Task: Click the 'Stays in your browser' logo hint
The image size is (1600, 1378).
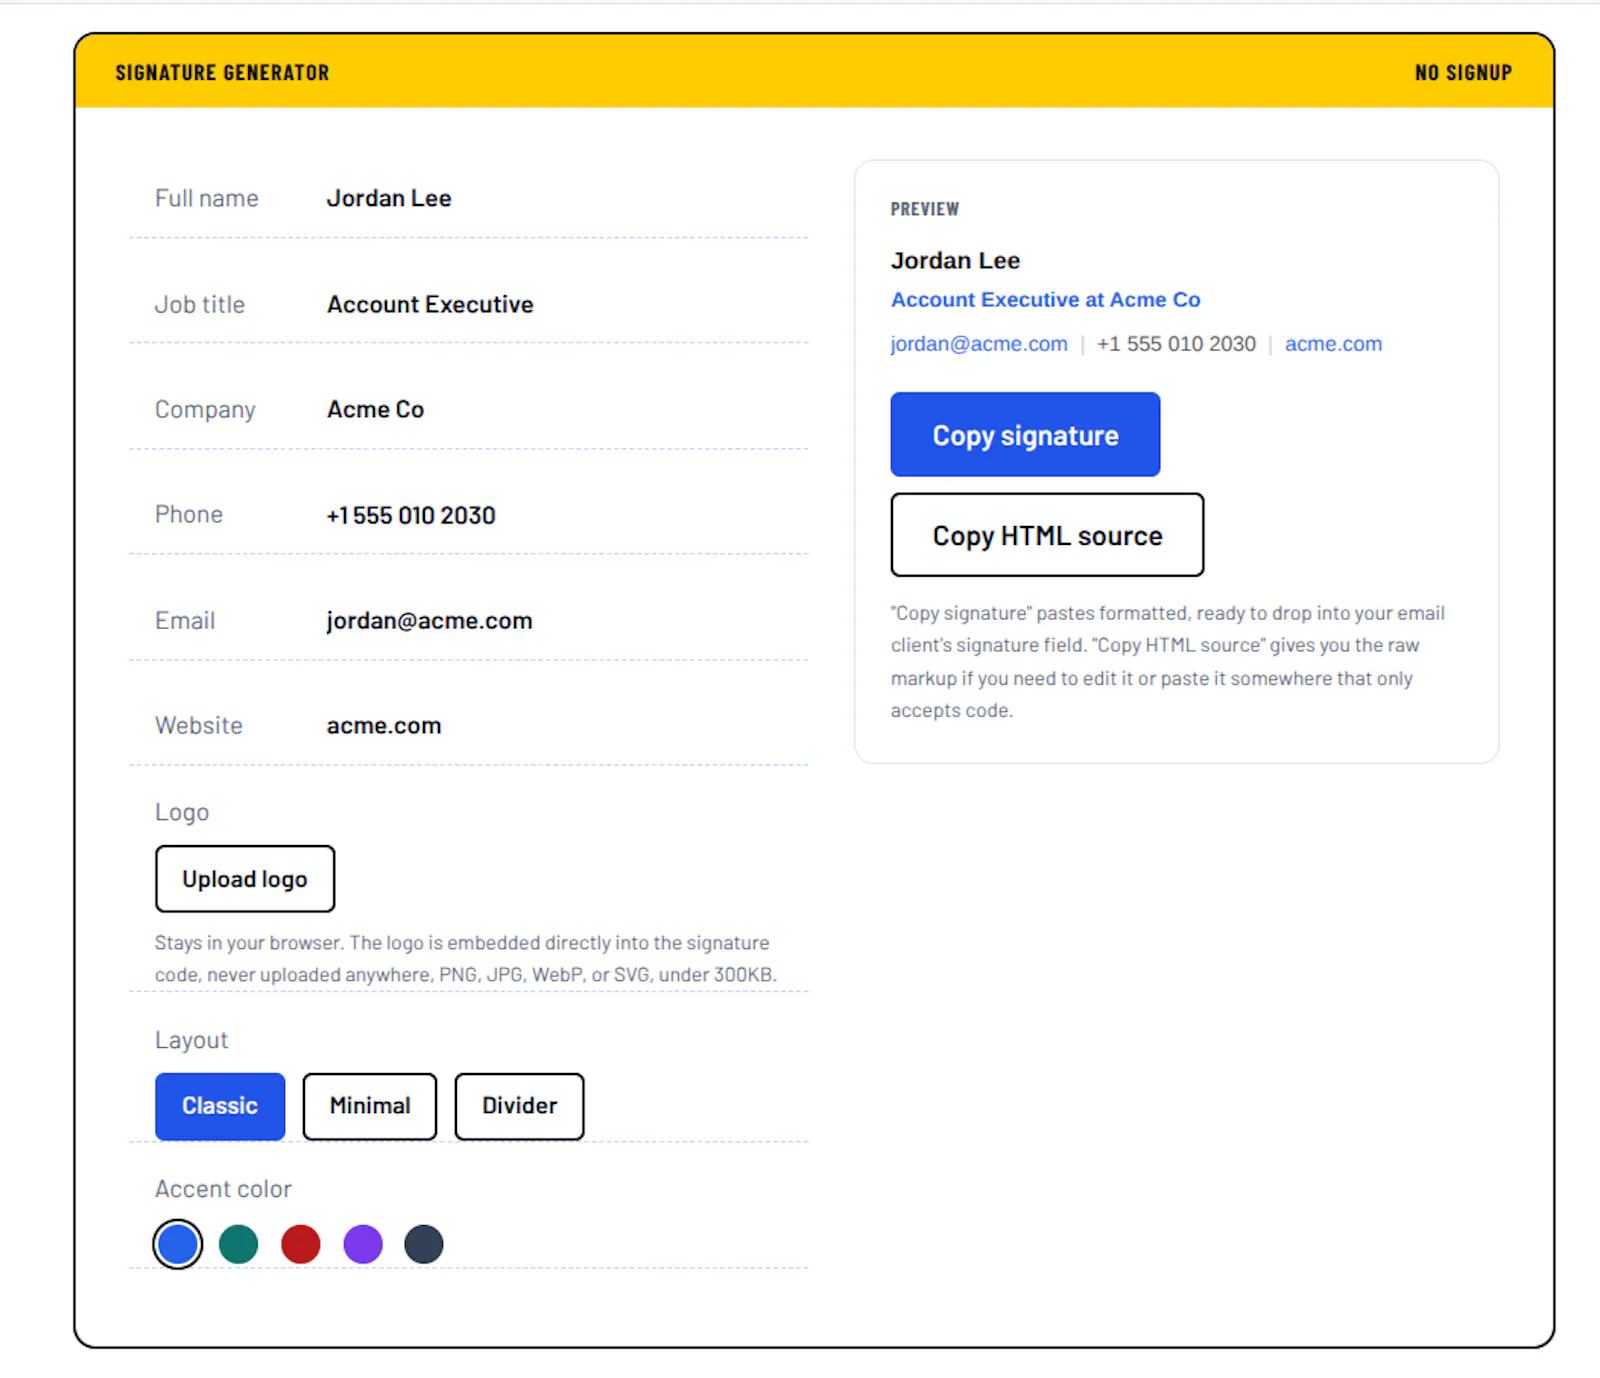Action: pos(466,958)
